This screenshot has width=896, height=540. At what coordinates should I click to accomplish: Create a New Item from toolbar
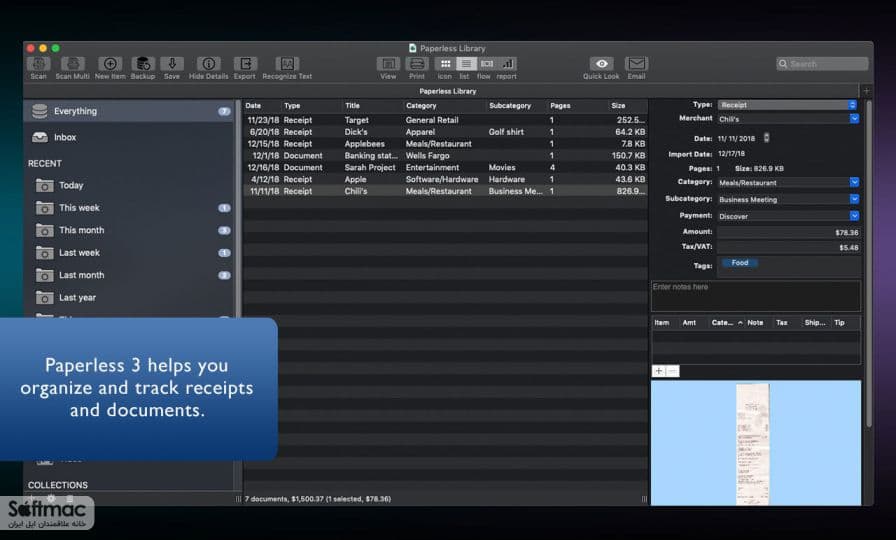(110, 64)
